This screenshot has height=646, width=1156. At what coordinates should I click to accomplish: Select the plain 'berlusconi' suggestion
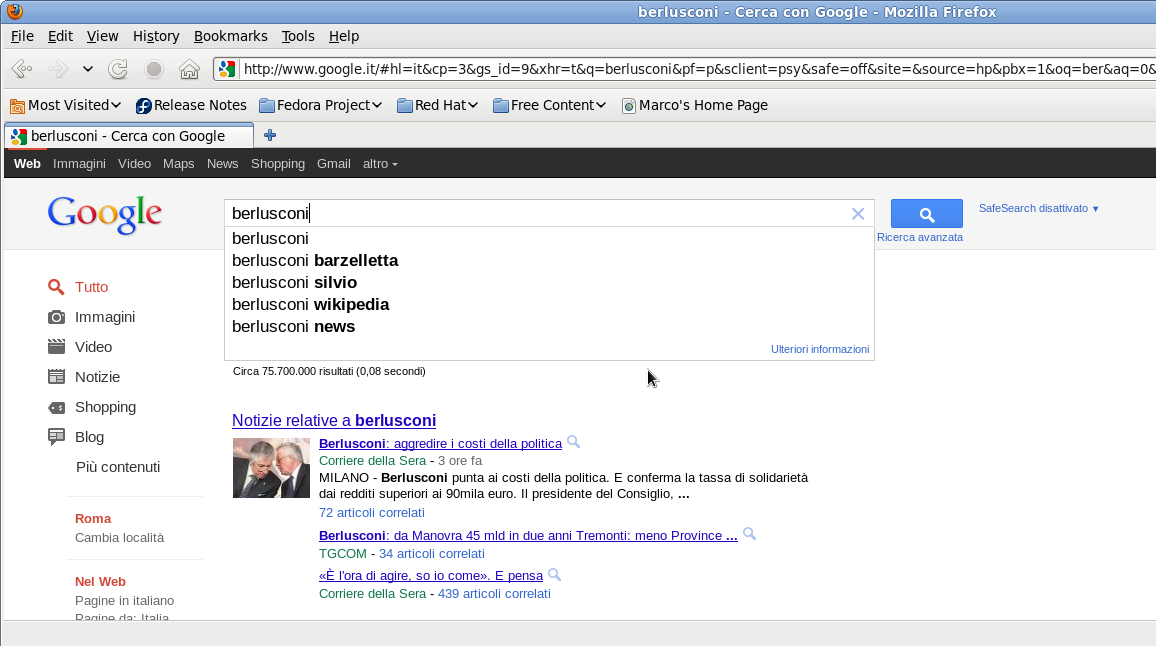pos(549,238)
